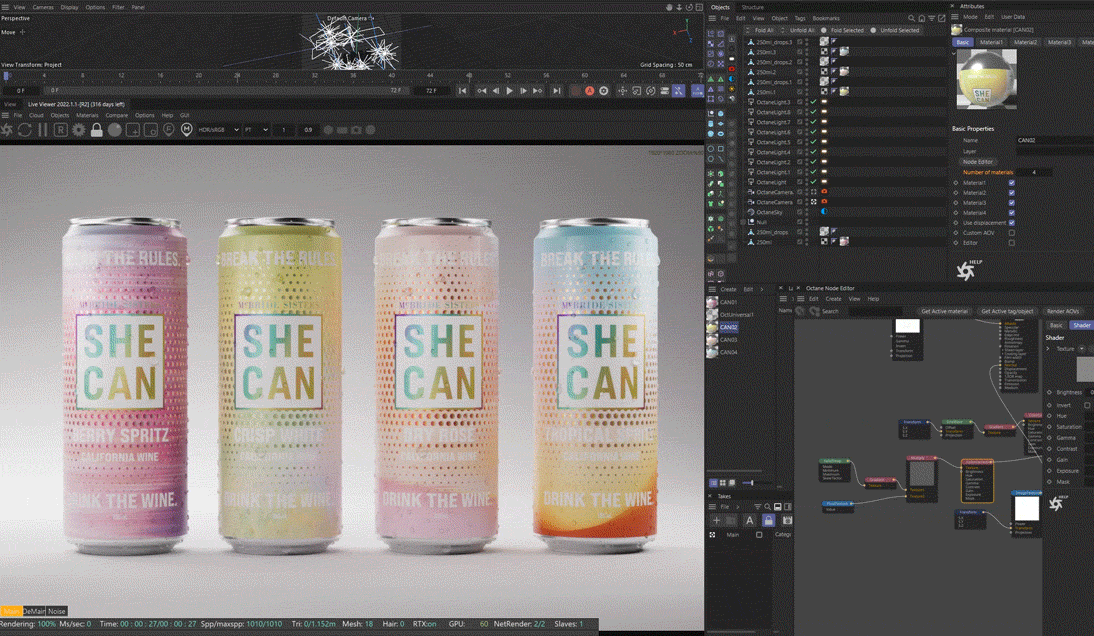Viewport: 1094px width, 636px height.
Task: Open the Attributes hamburger menu
Action: coord(955,17)
